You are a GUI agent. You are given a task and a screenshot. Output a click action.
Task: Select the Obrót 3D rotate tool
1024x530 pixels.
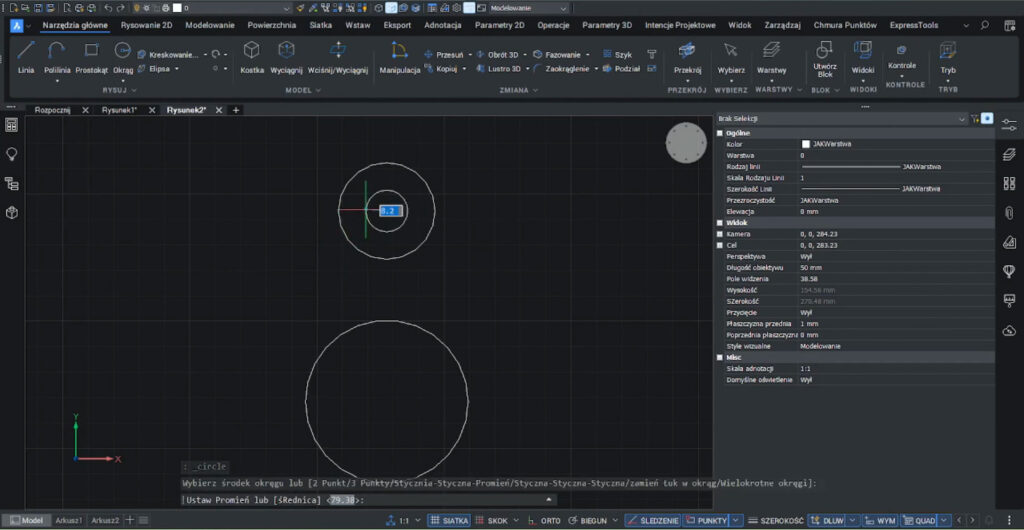[498, 55]
